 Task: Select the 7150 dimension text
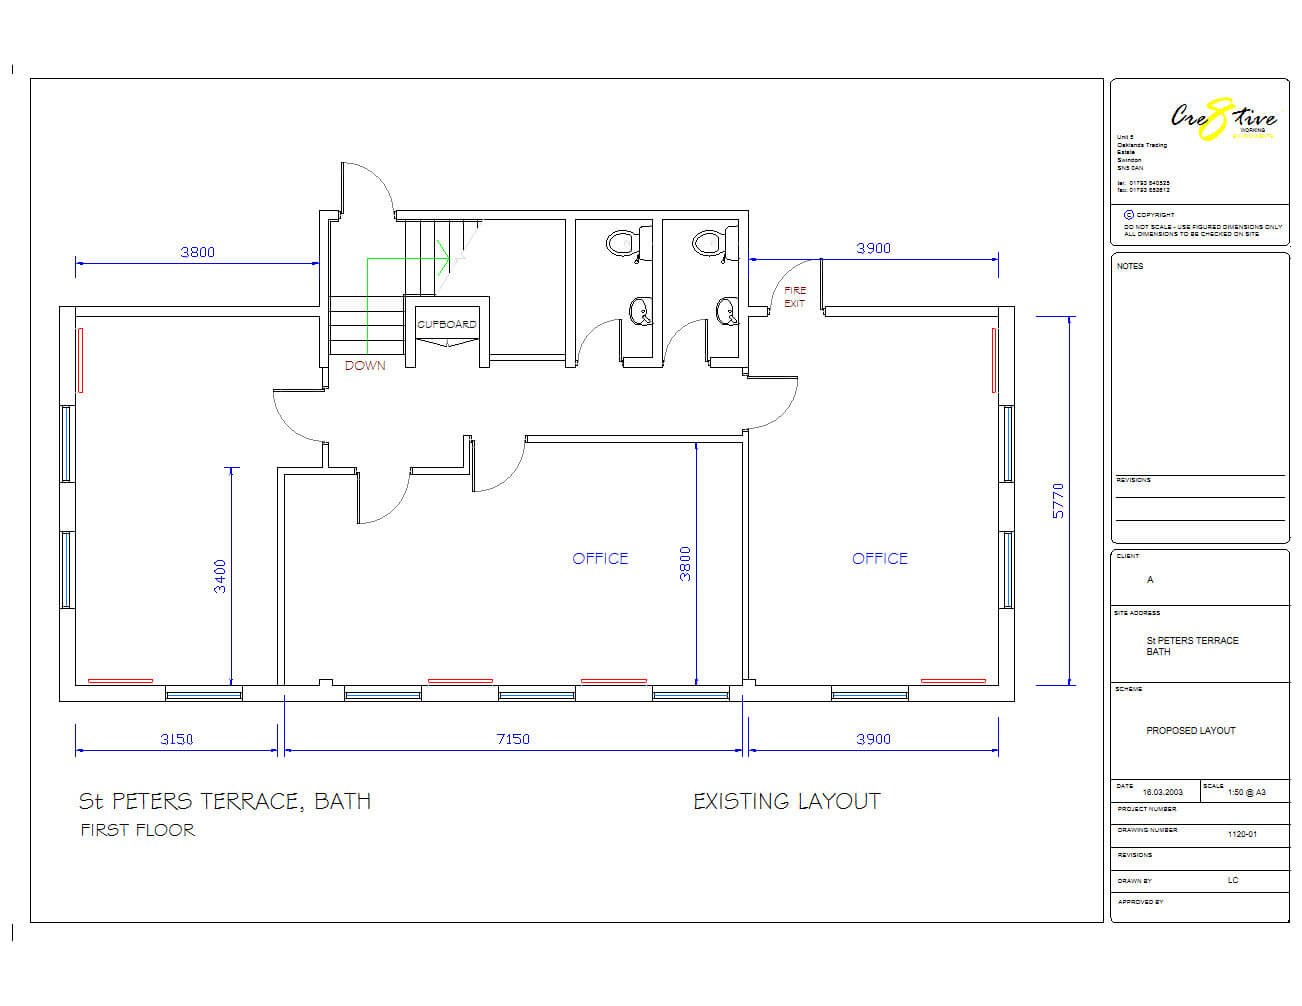tap(513, 739)
